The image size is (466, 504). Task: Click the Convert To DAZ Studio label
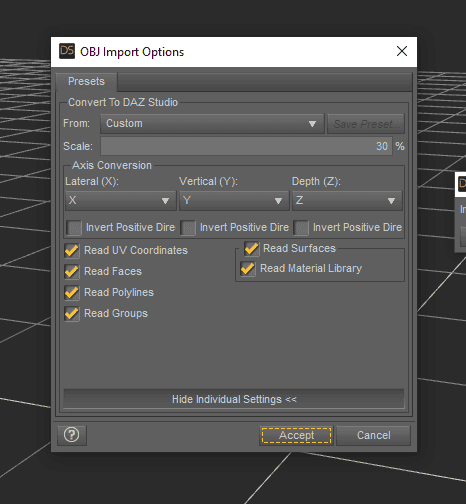coord(123,102)
